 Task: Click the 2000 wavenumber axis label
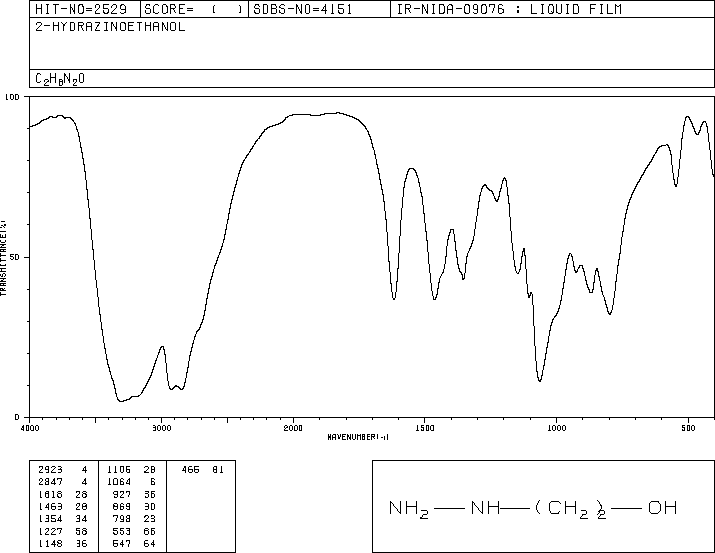pos(293,428)
